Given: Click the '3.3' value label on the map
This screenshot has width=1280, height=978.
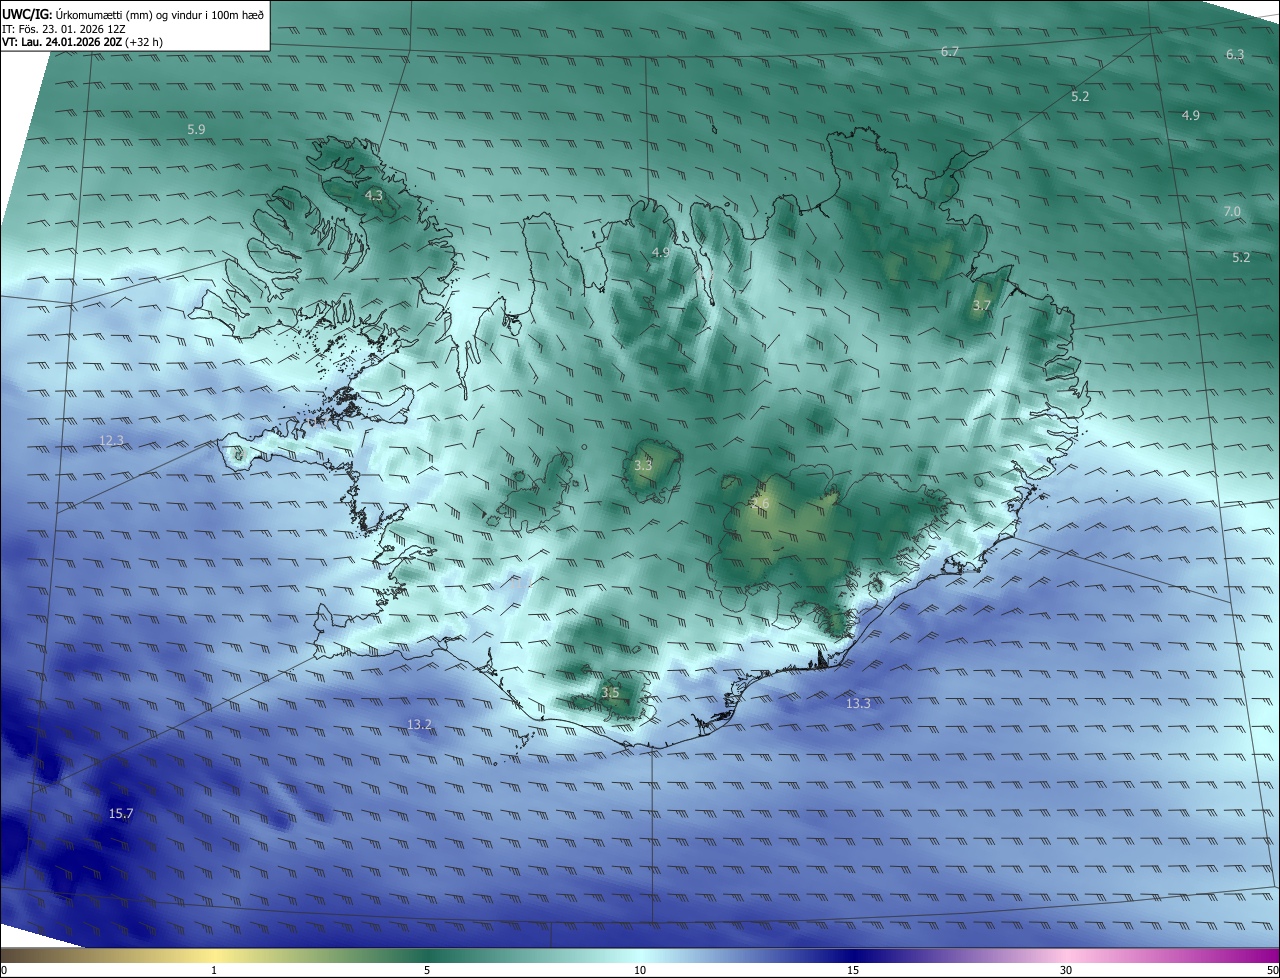Looking at the screenshot, I should click(x=643, y=465).
